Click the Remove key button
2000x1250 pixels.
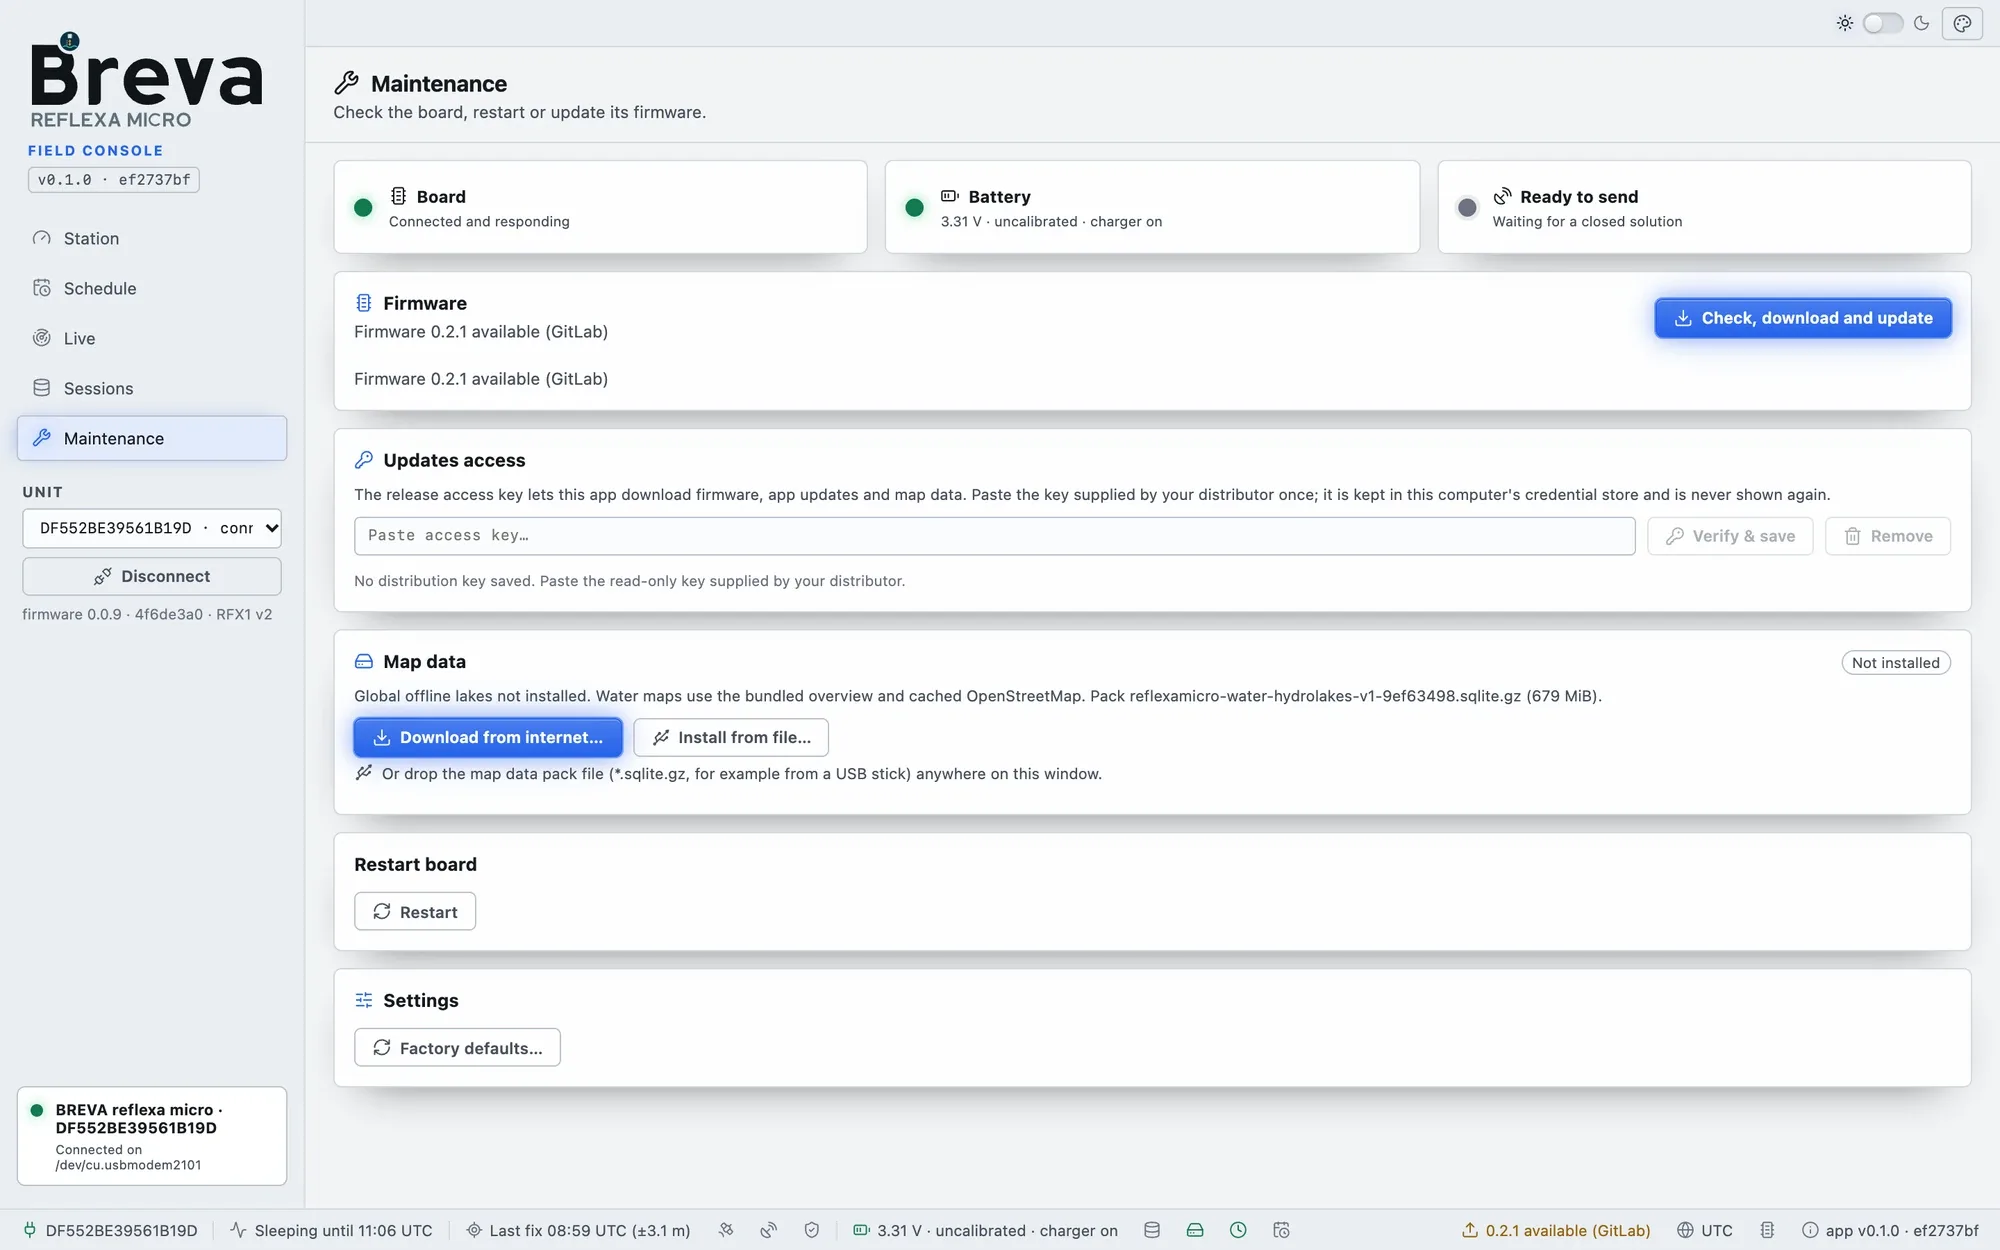click(x=1888, y=536)
